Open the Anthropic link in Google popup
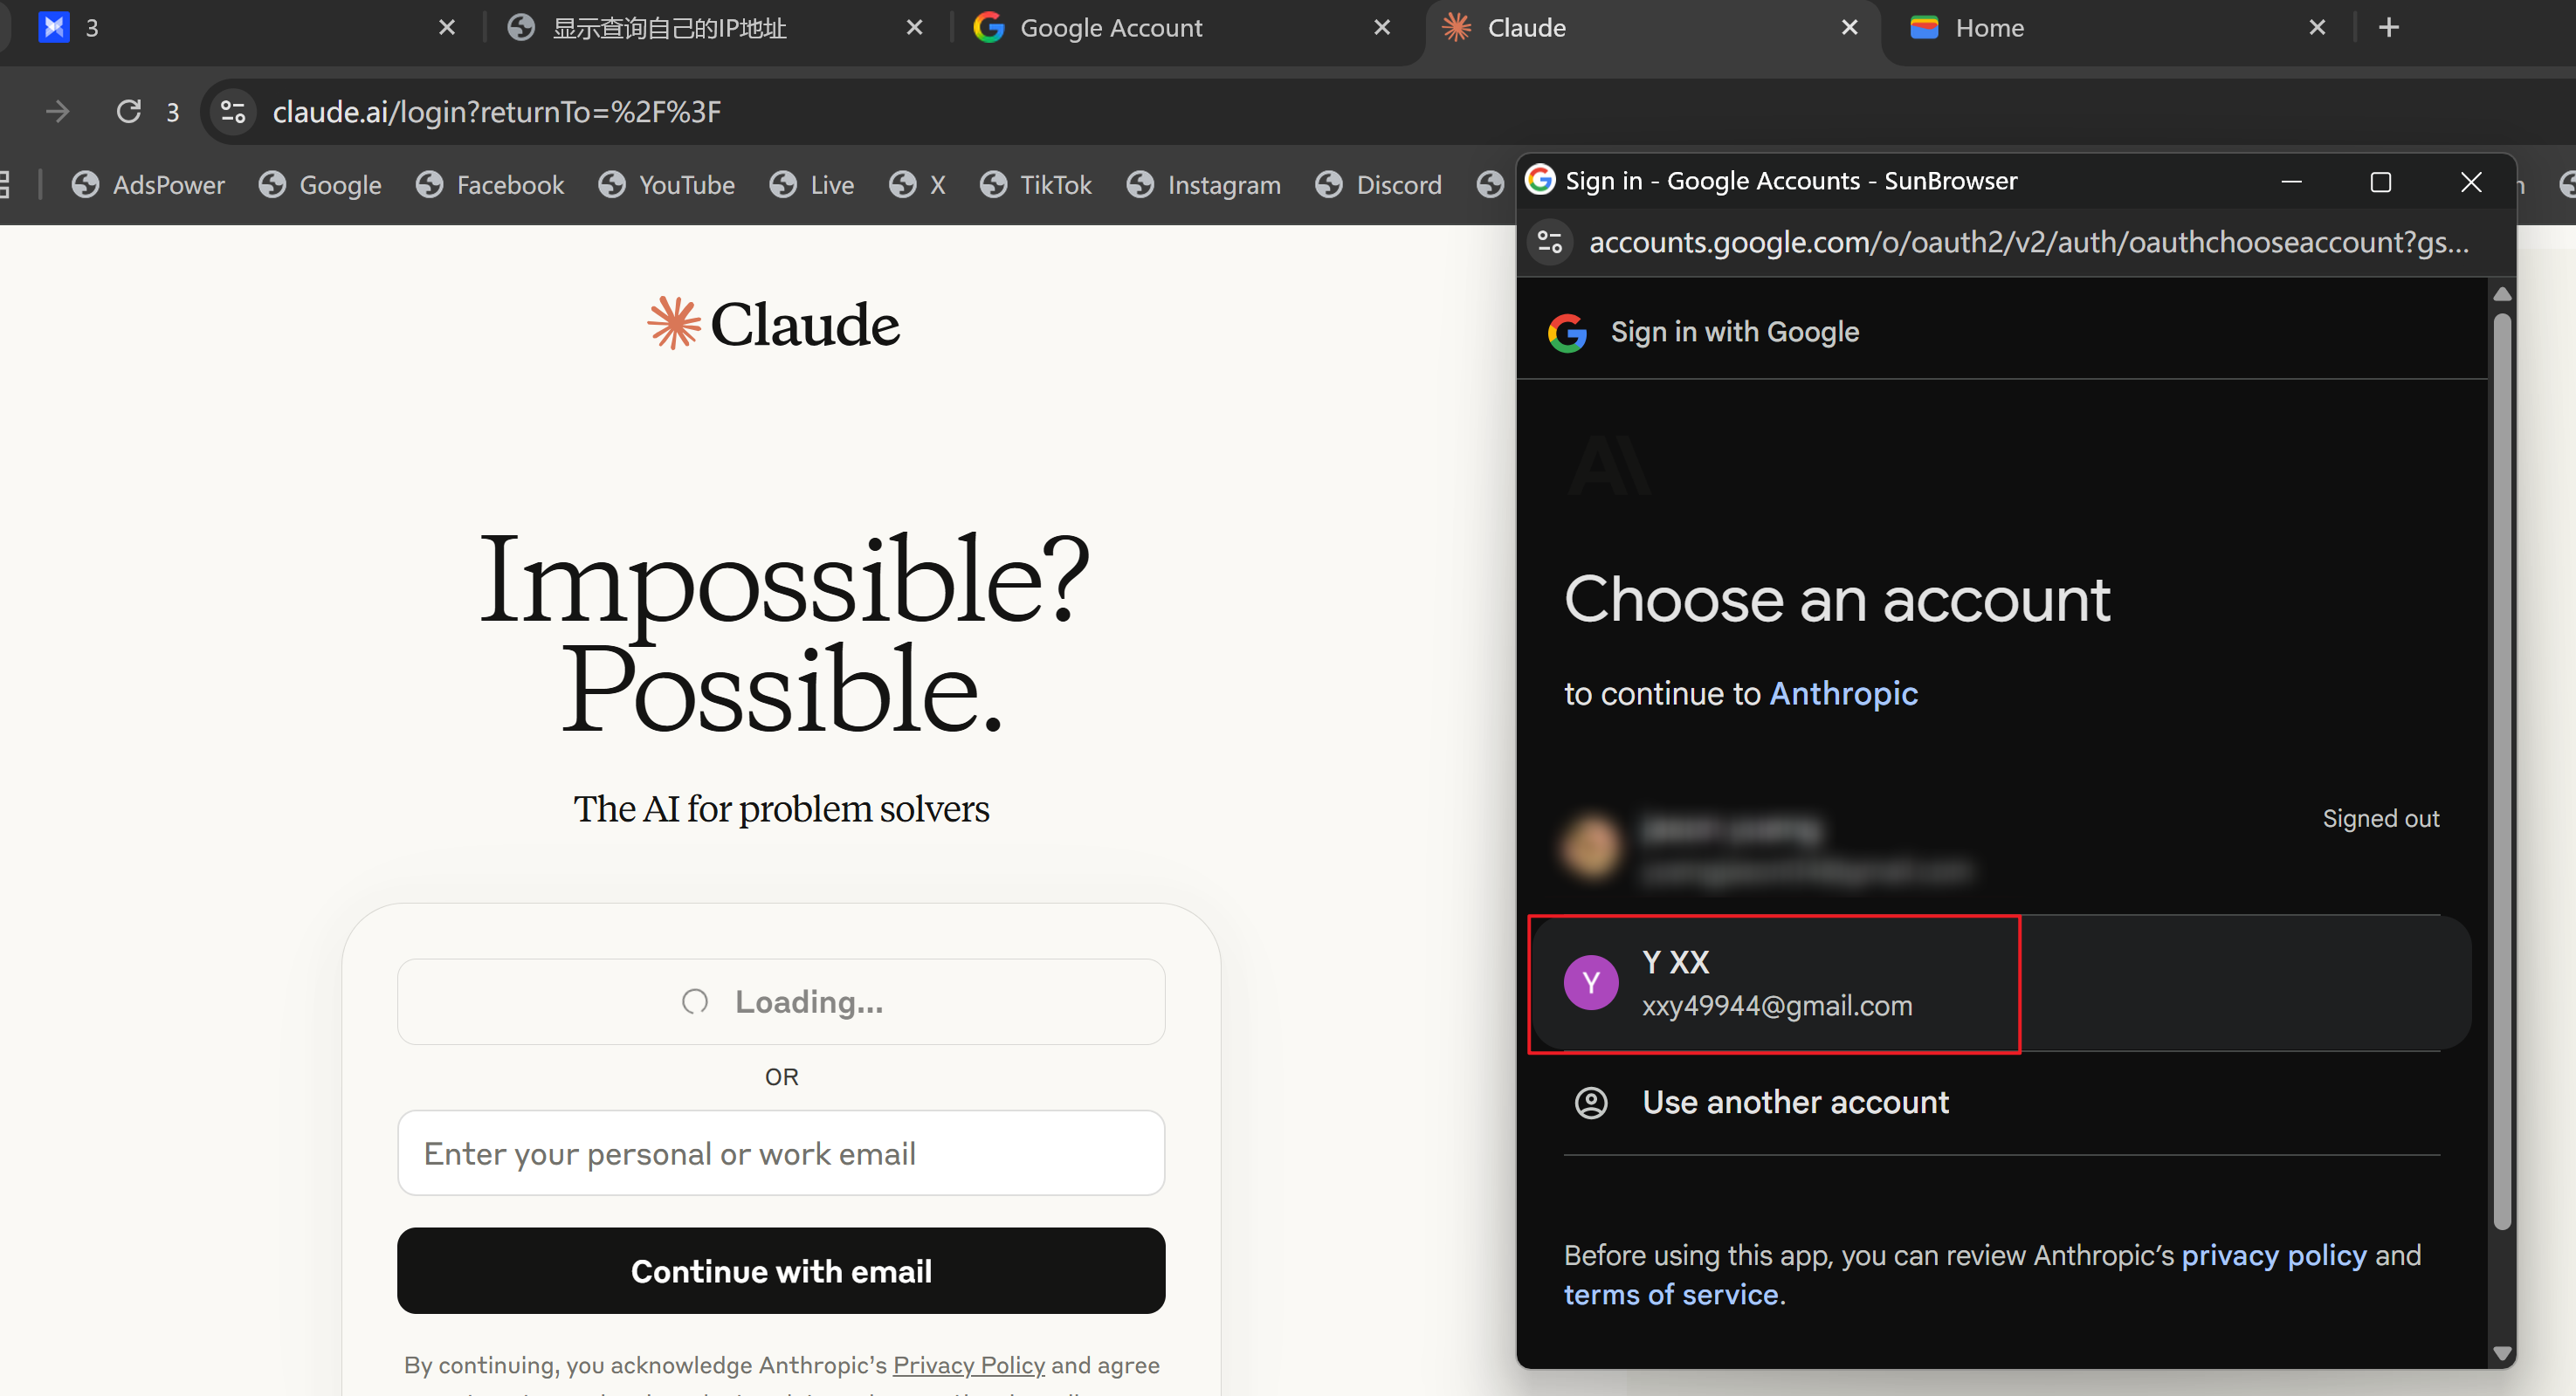 click(x=1843, y=693)
